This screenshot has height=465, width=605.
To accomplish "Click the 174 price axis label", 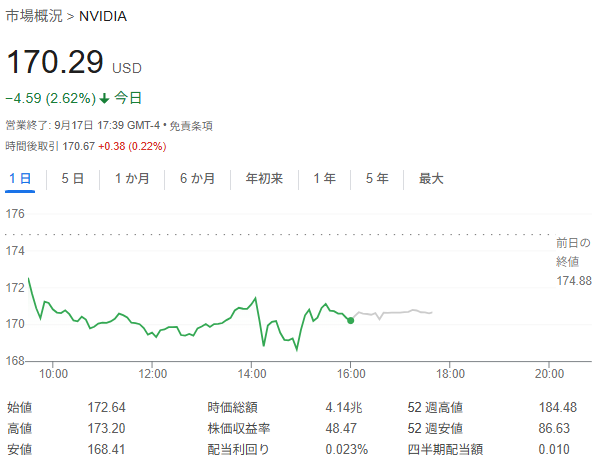I will (x=15, y=251).
